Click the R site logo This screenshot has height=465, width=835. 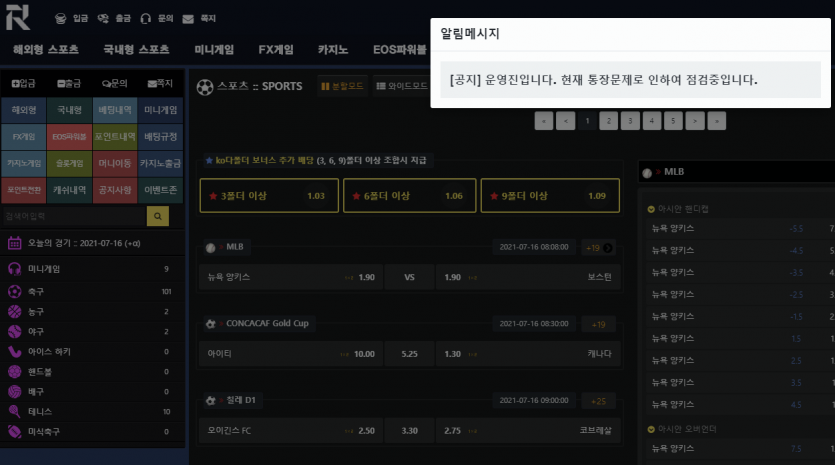[18, 17]
